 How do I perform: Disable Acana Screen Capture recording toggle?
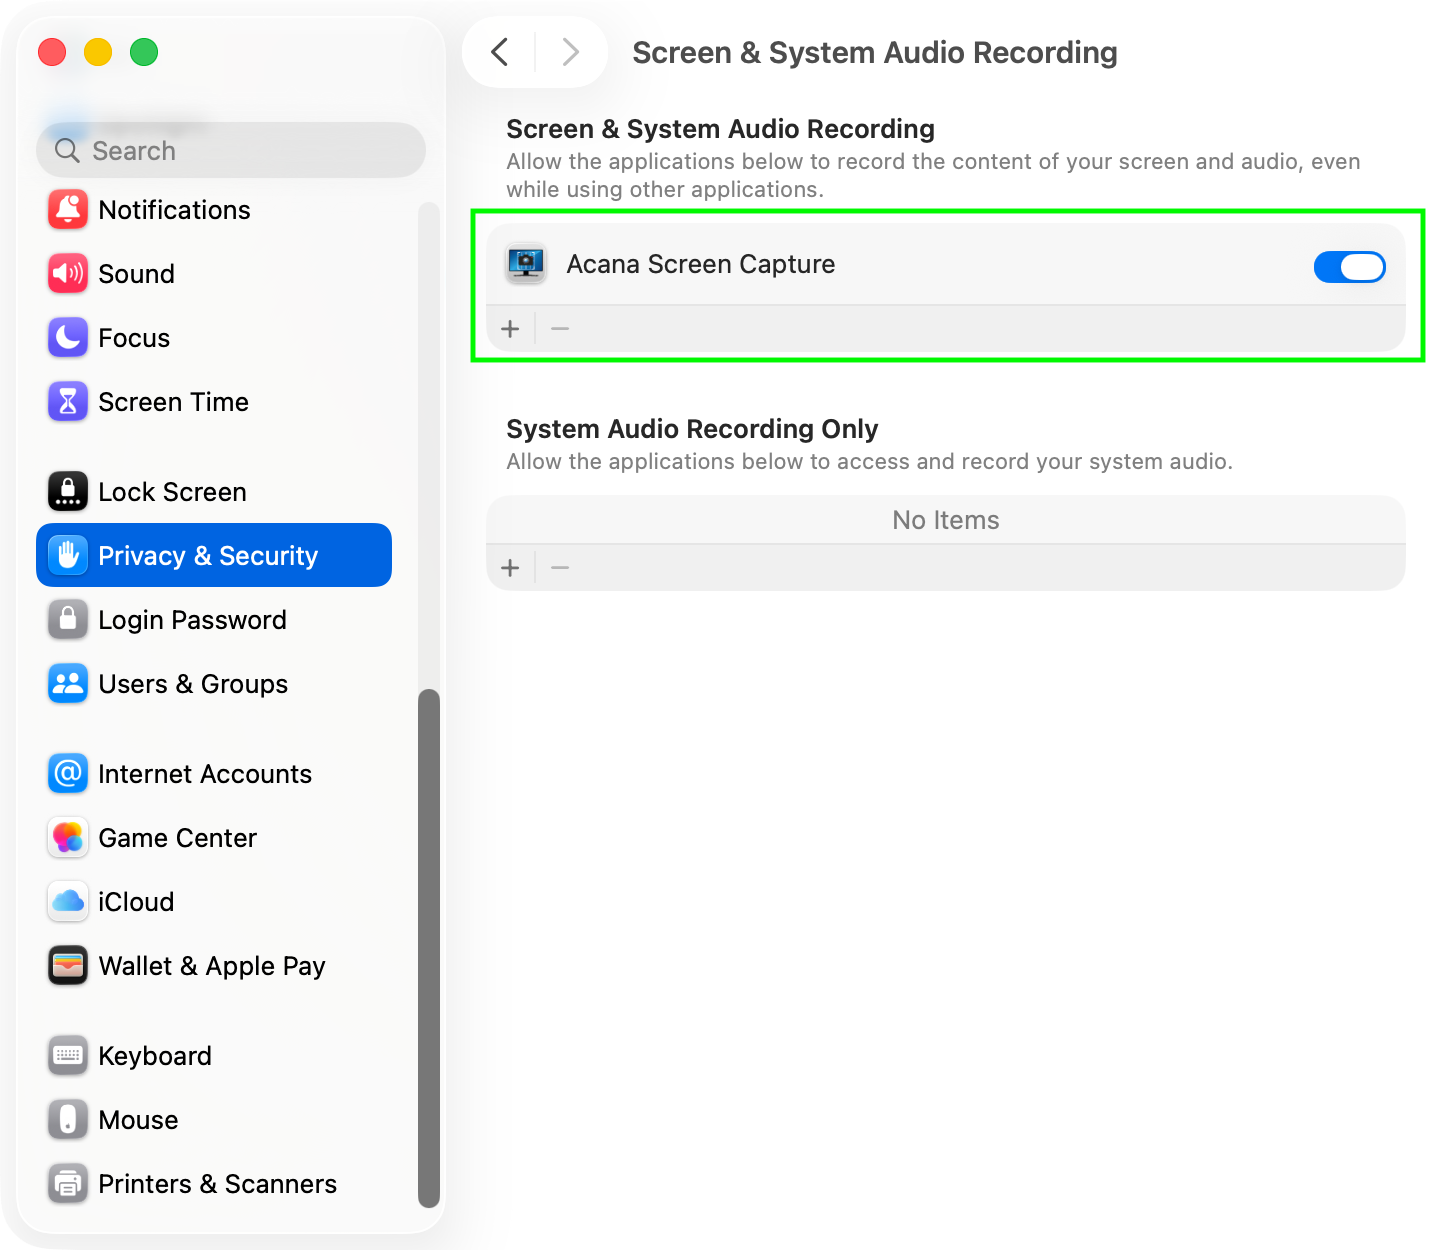[1349, 267]
